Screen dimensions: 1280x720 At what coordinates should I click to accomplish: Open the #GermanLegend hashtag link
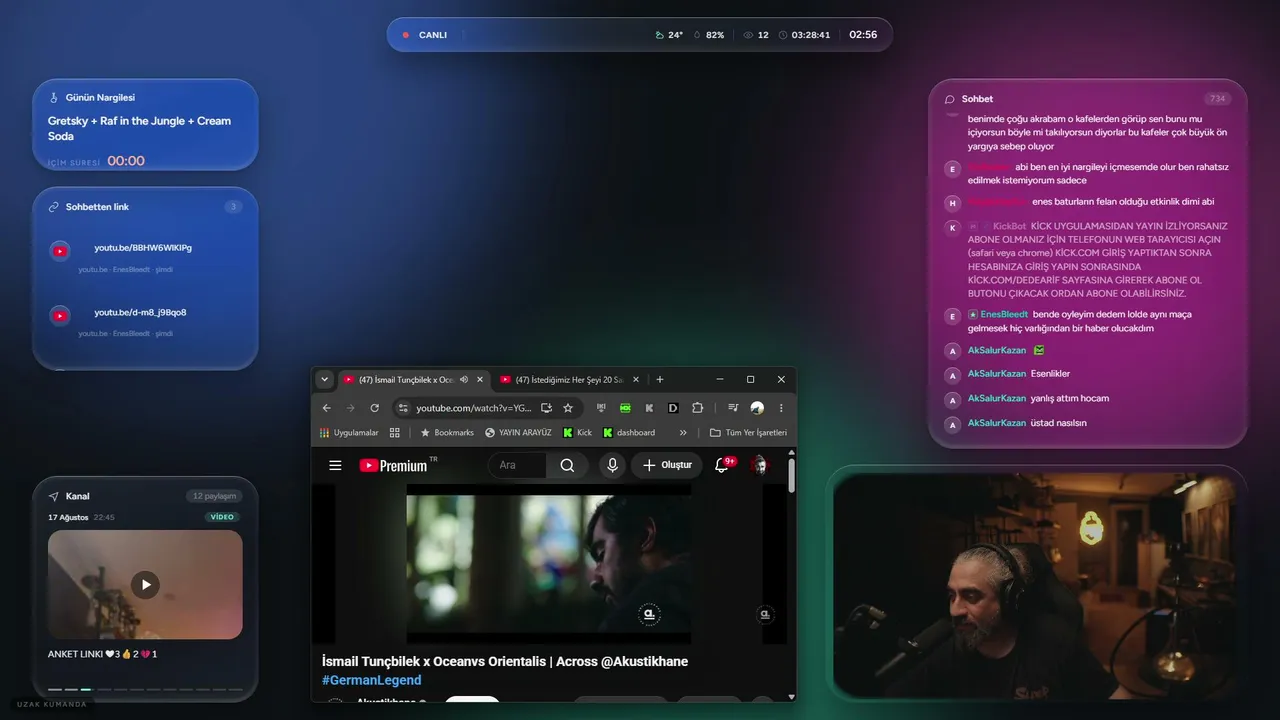click(371, 680)
